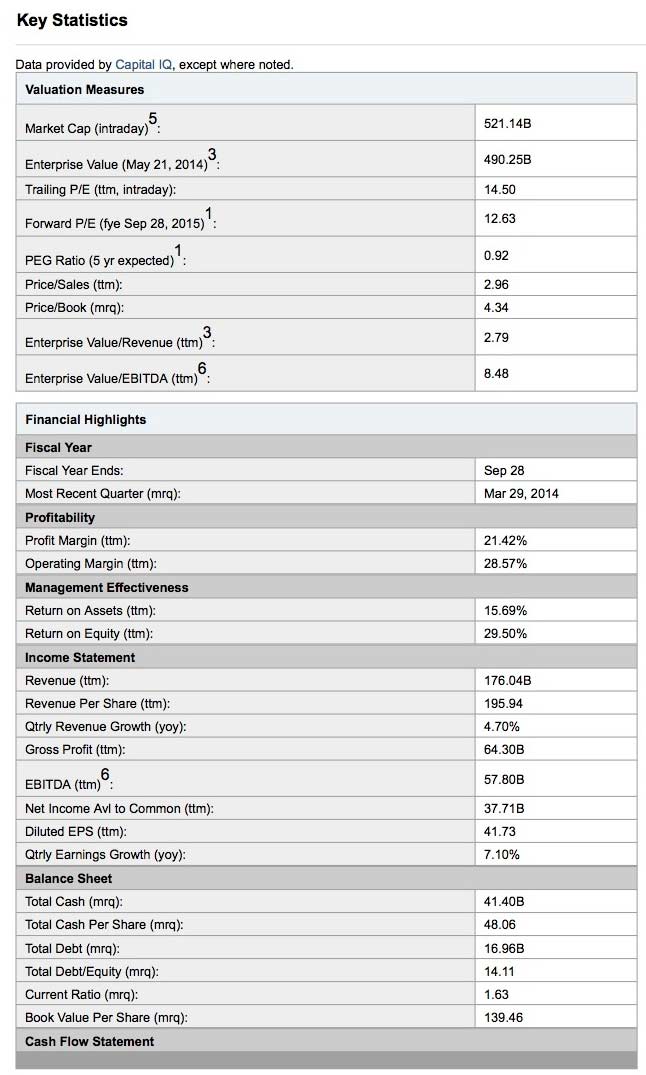Open the Capital IQ link

tap(144, 64)
